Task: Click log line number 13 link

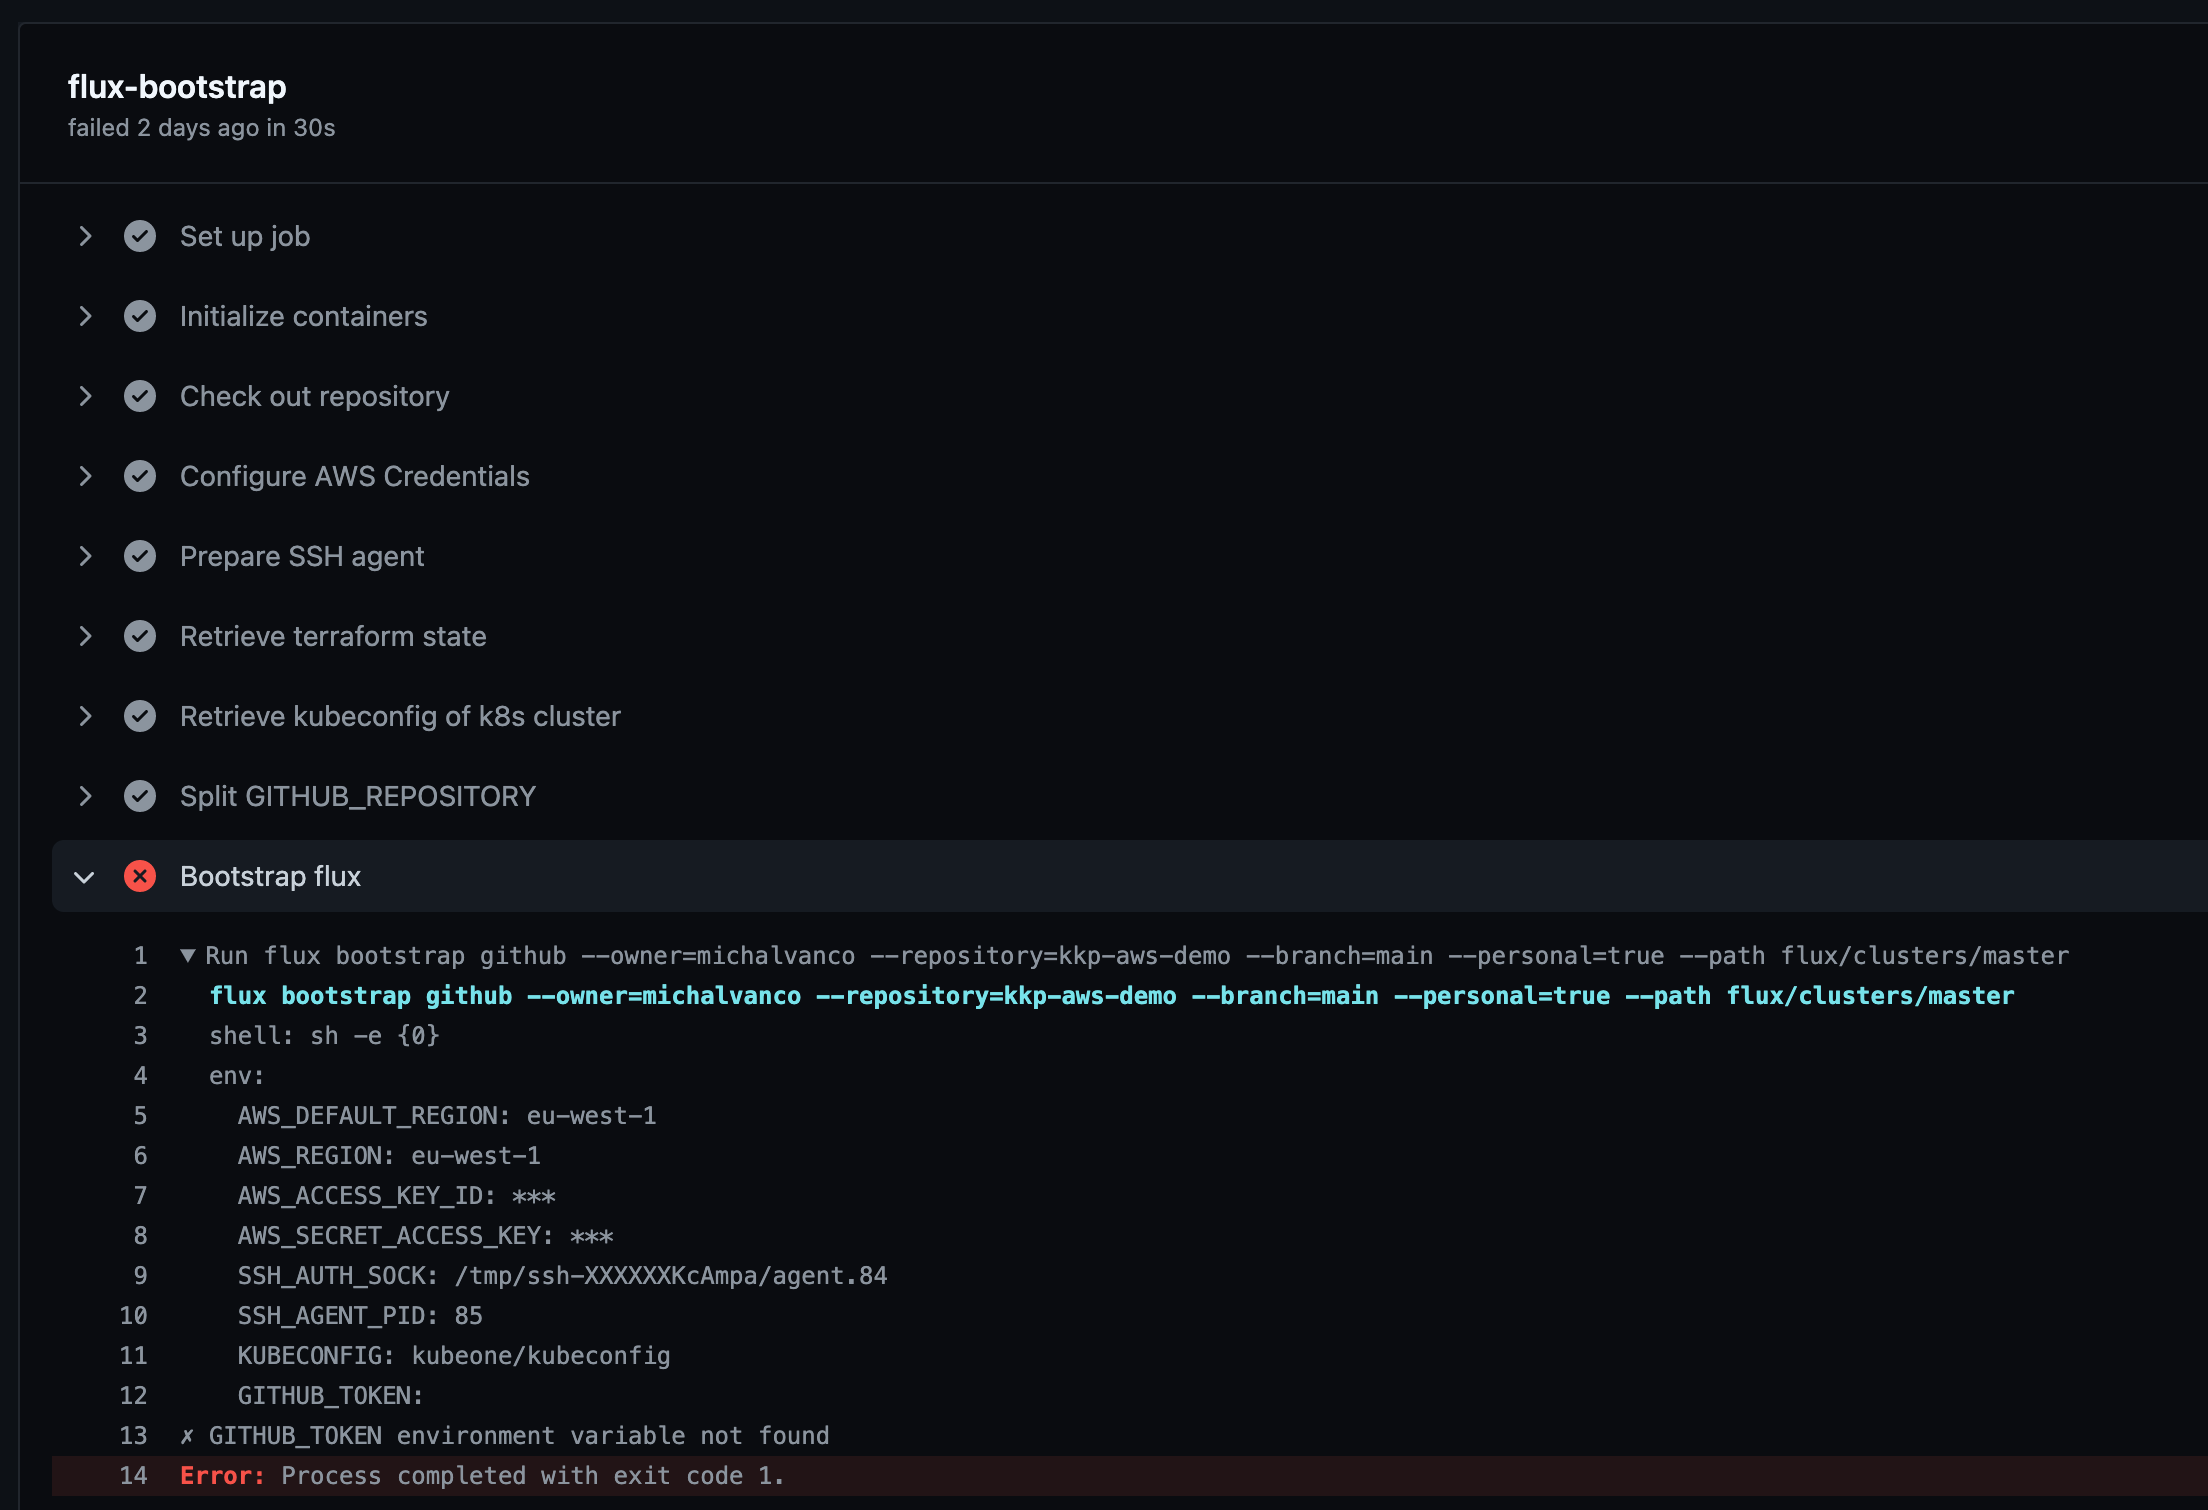Action: point(133,1435)
